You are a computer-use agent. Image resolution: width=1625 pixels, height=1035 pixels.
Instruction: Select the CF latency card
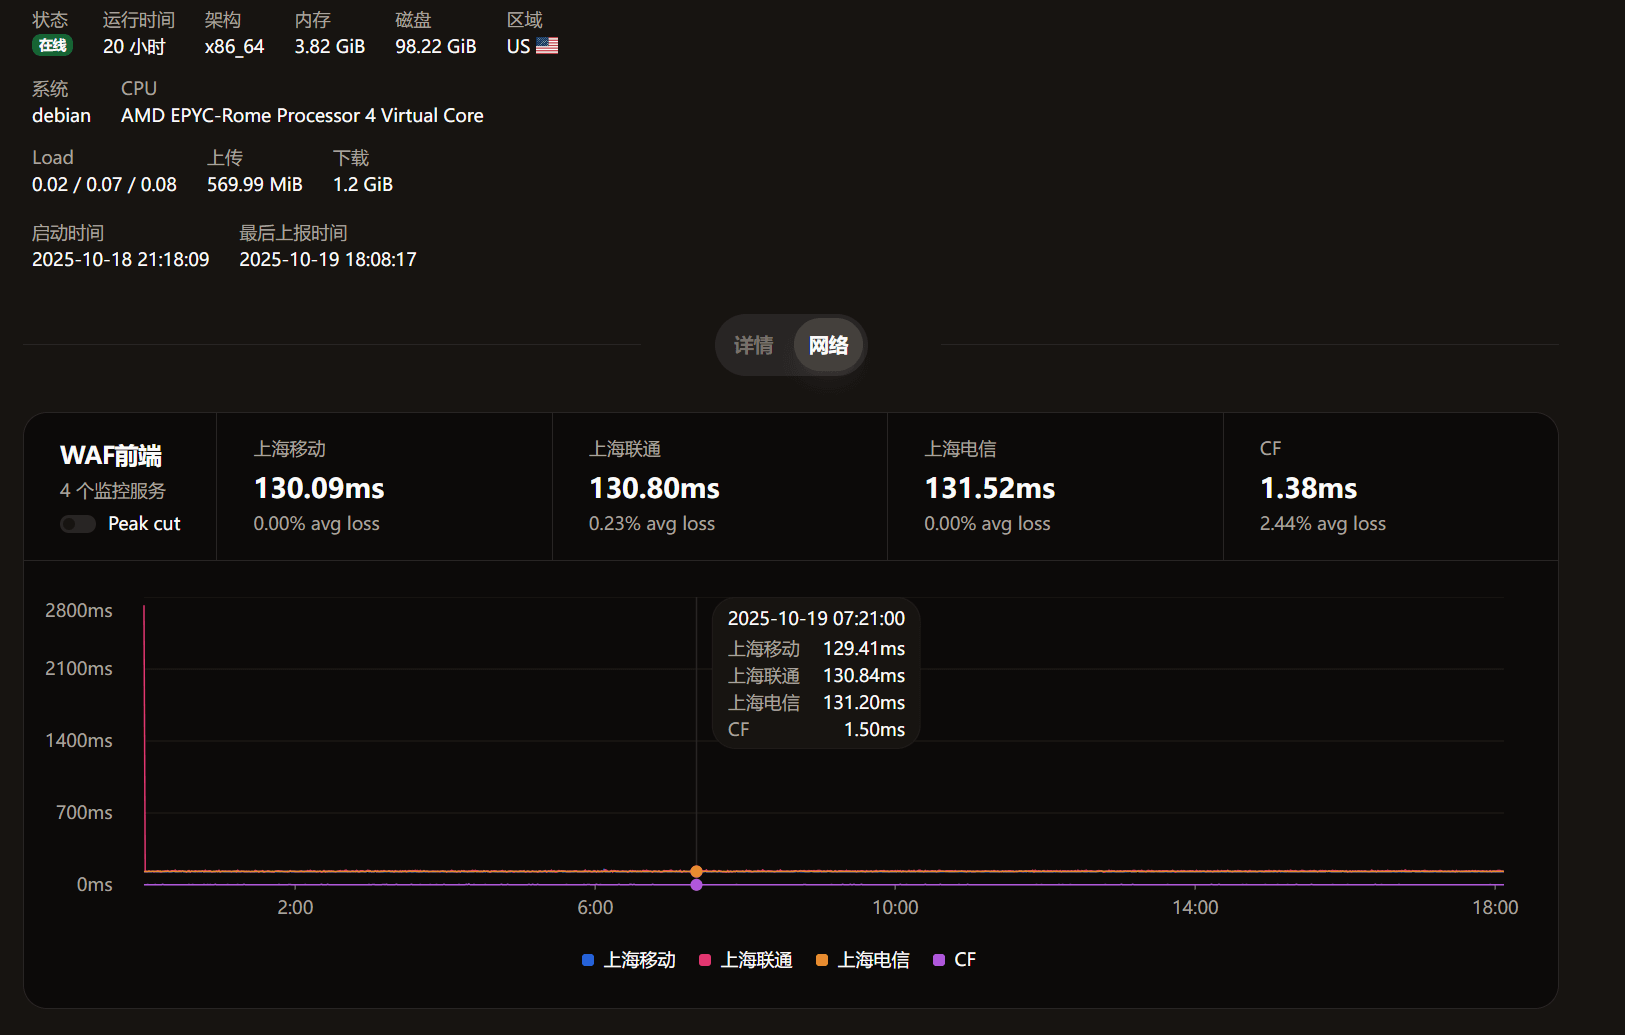click(1389, 487)
